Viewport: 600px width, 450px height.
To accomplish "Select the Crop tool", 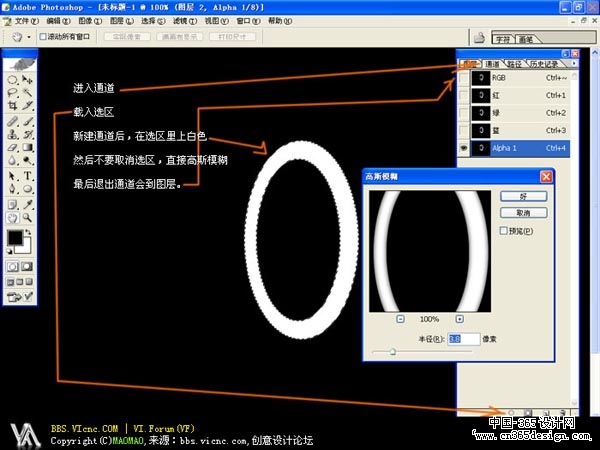I will coord(12,105).
